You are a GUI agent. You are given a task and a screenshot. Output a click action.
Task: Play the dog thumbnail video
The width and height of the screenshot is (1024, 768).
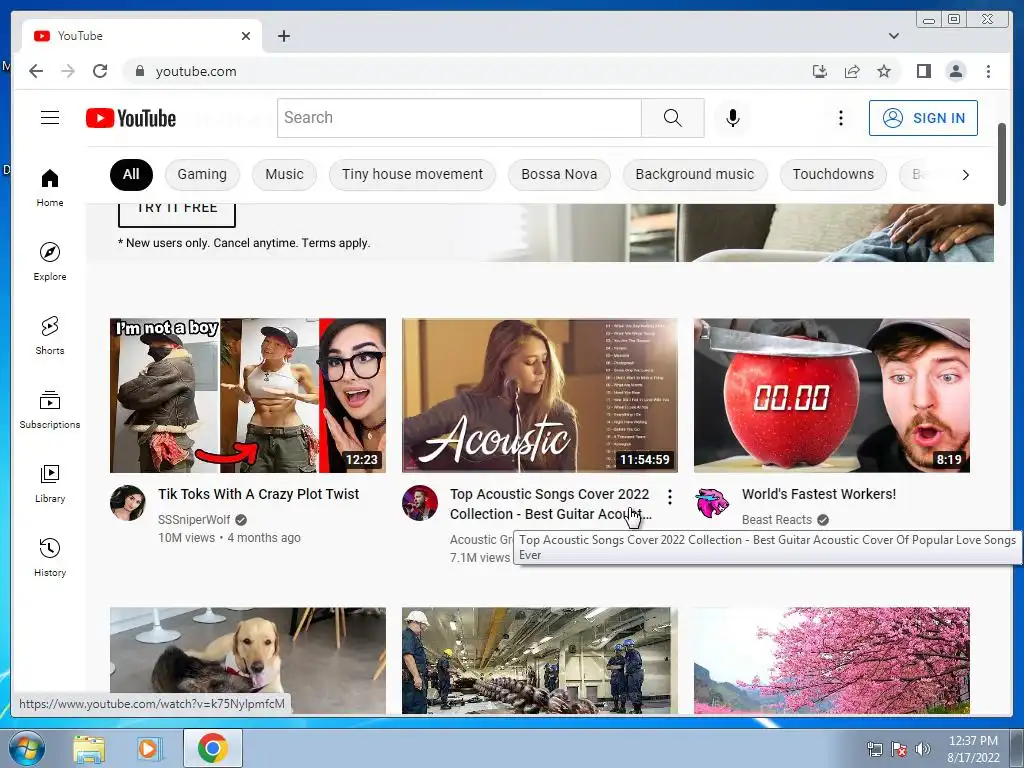click(x=248, y=660)
